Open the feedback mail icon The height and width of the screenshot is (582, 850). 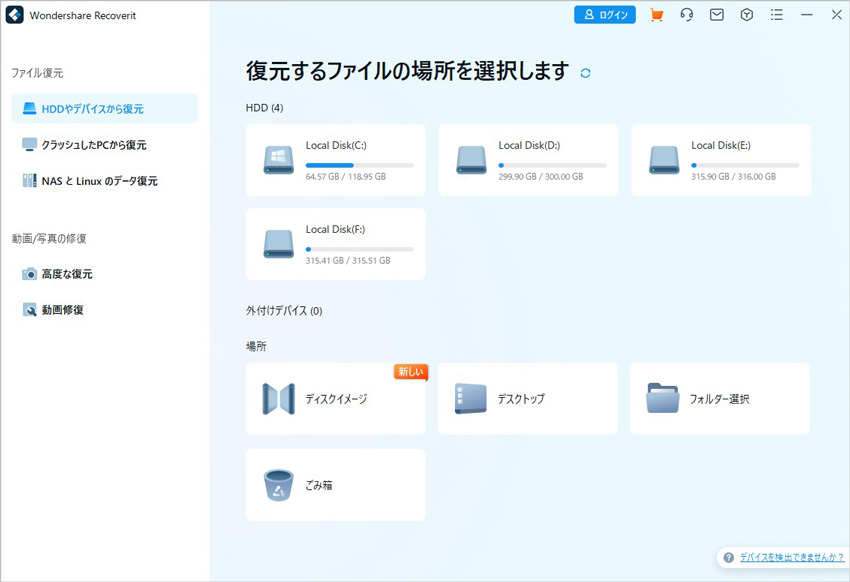[x=716, y=14]
